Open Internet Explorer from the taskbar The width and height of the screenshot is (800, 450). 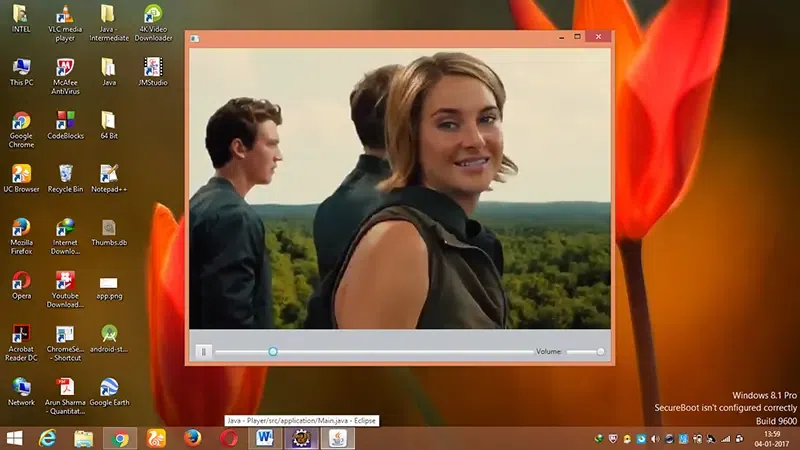47,438
